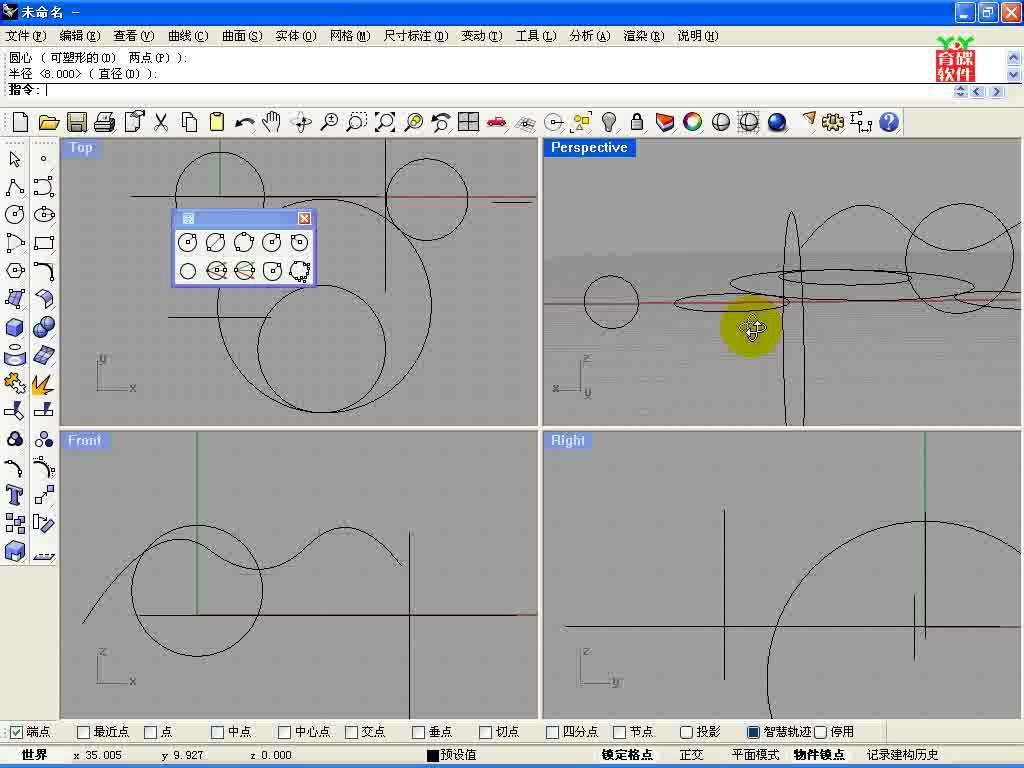
Task: Open a file with the folder icon
Action: 49,122
